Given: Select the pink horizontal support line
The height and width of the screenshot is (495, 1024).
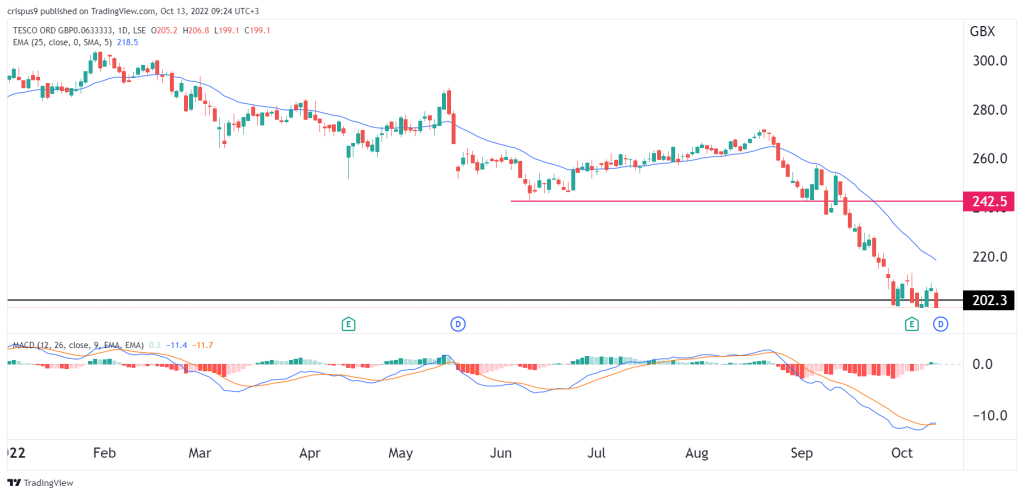Looking at the screenshot, I should coord(737,201).
